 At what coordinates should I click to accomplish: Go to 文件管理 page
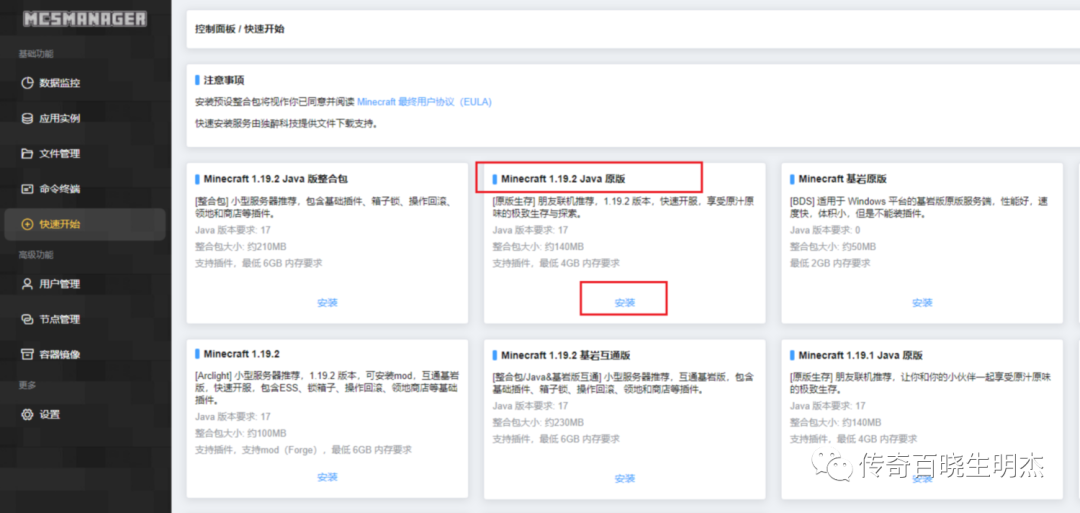85,154
